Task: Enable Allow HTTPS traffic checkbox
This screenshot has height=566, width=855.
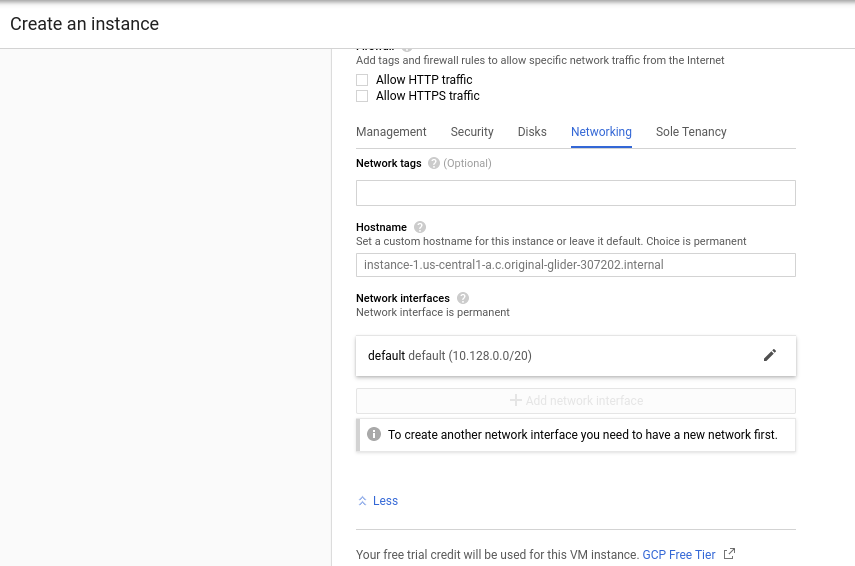Action: tap(362, 96)
